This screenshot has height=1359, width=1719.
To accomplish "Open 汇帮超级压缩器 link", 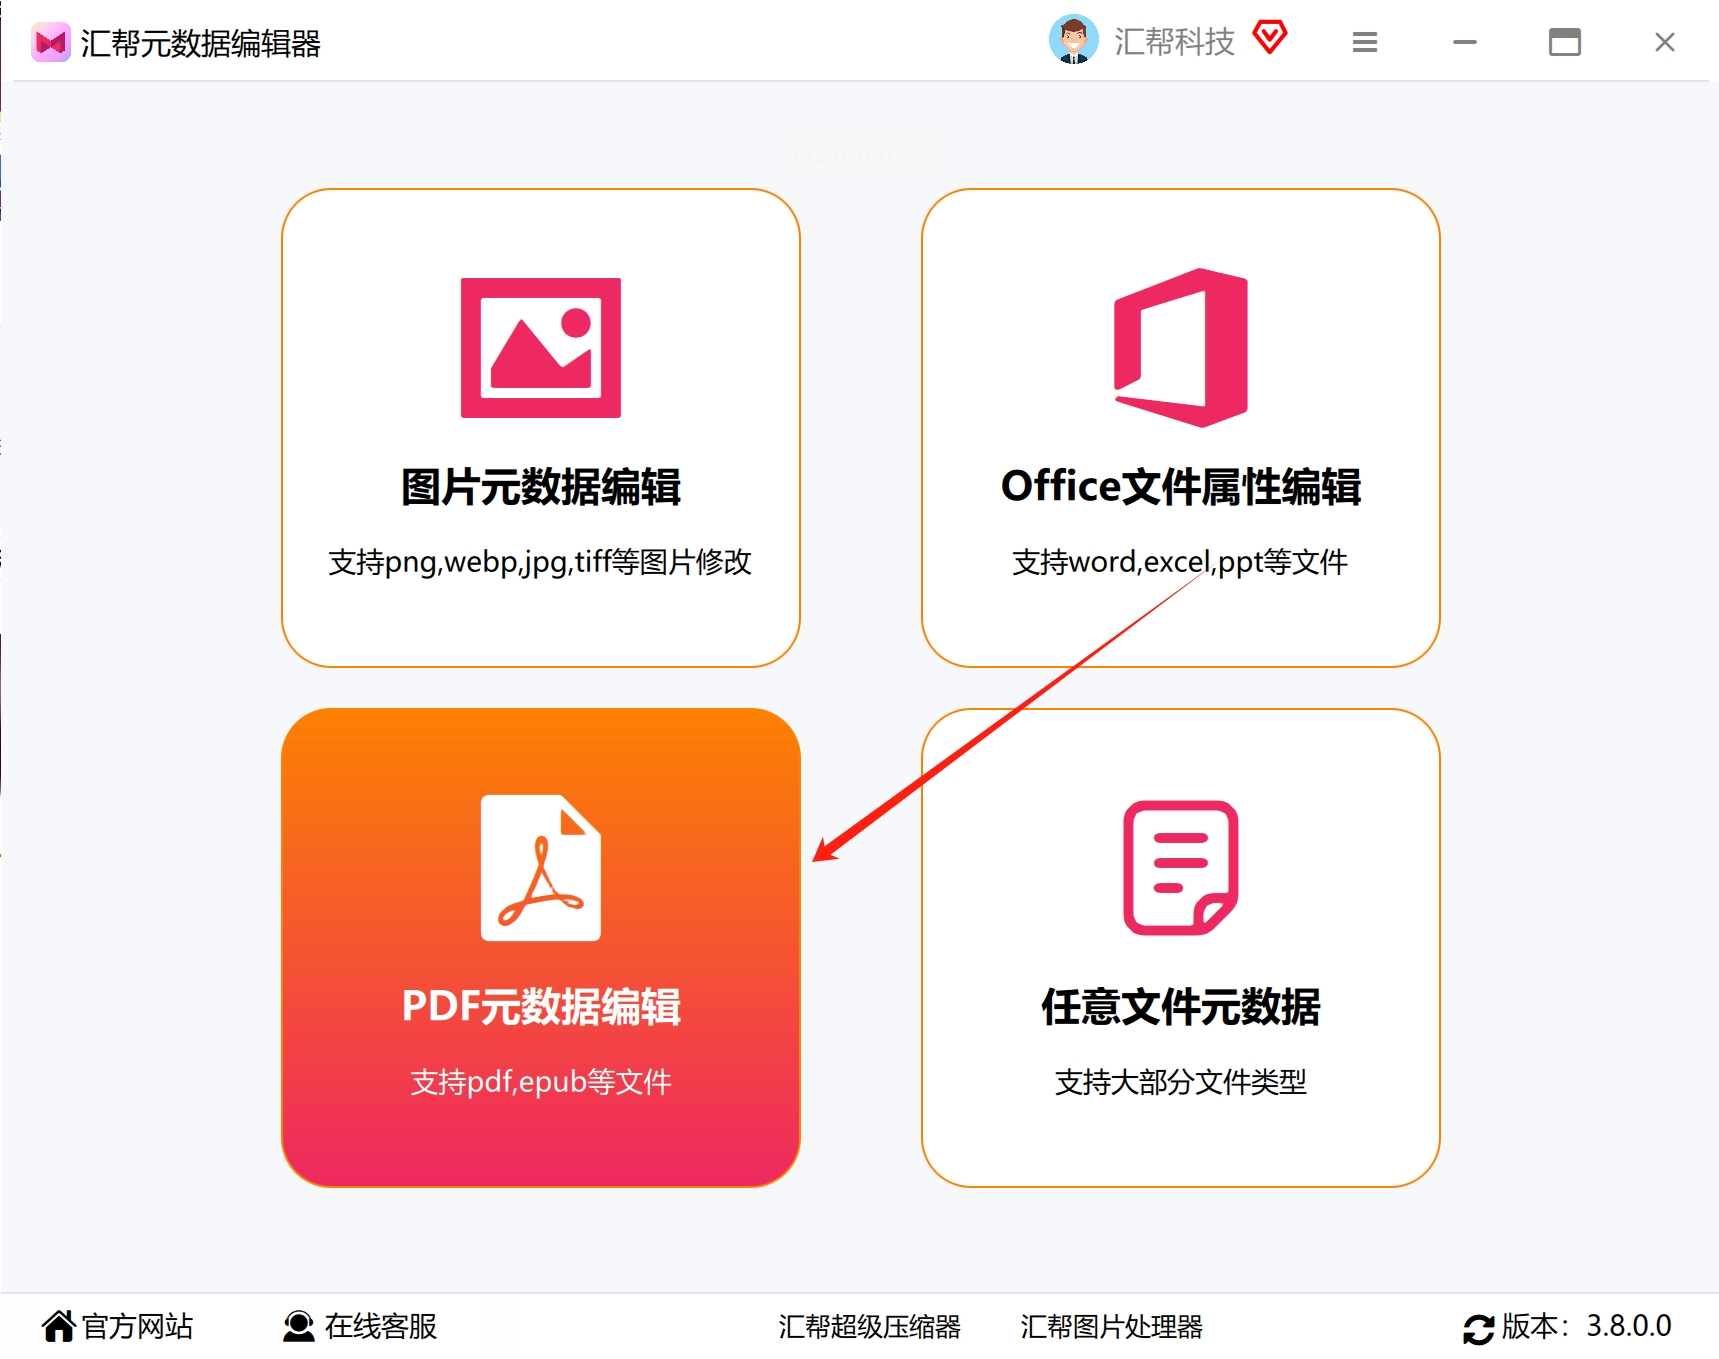I will [x=869, y=1327].
